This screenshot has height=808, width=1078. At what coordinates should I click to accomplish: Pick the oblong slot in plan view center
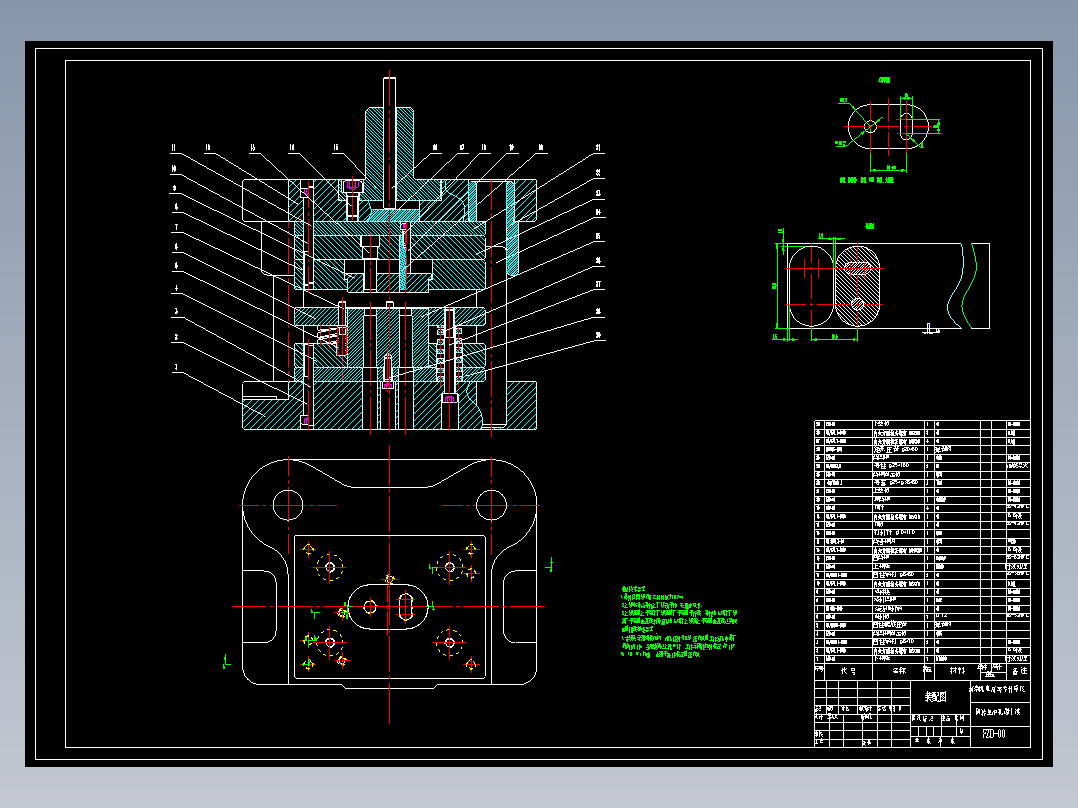[x=406, y=607]
